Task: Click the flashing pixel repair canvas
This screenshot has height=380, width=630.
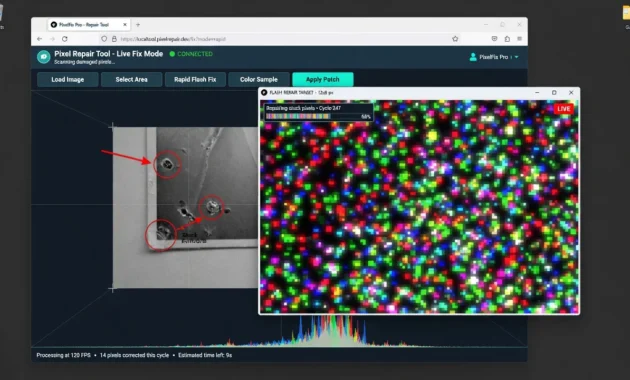Action: pos(419,207)
